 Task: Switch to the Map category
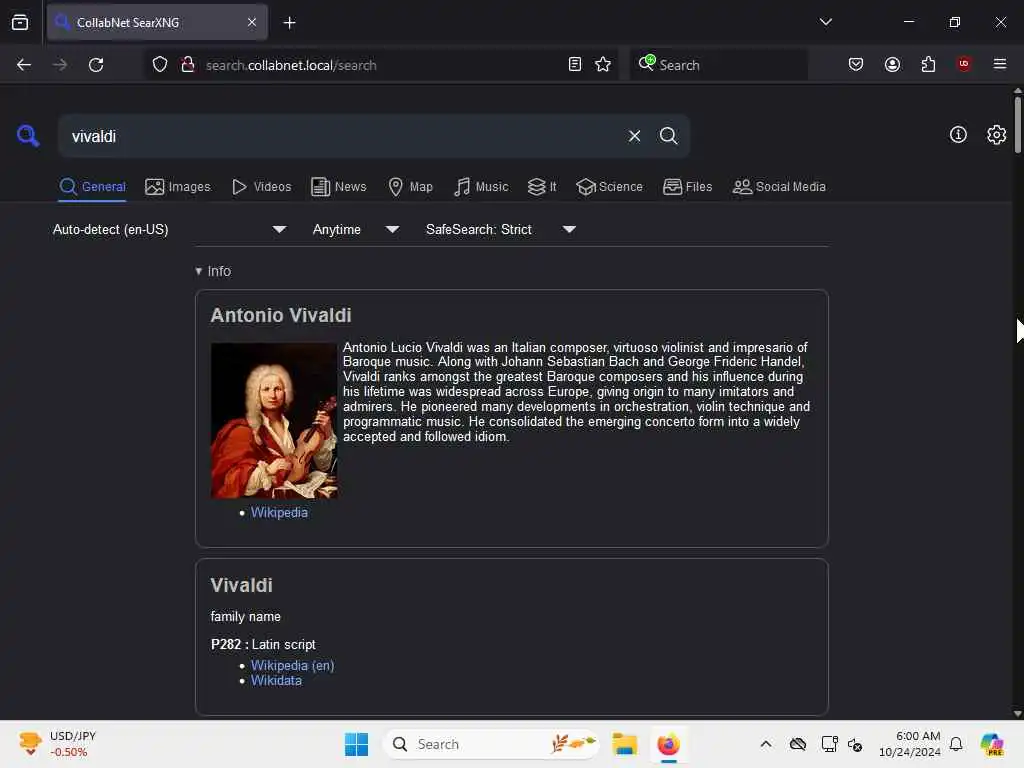[x=411, y=187]
